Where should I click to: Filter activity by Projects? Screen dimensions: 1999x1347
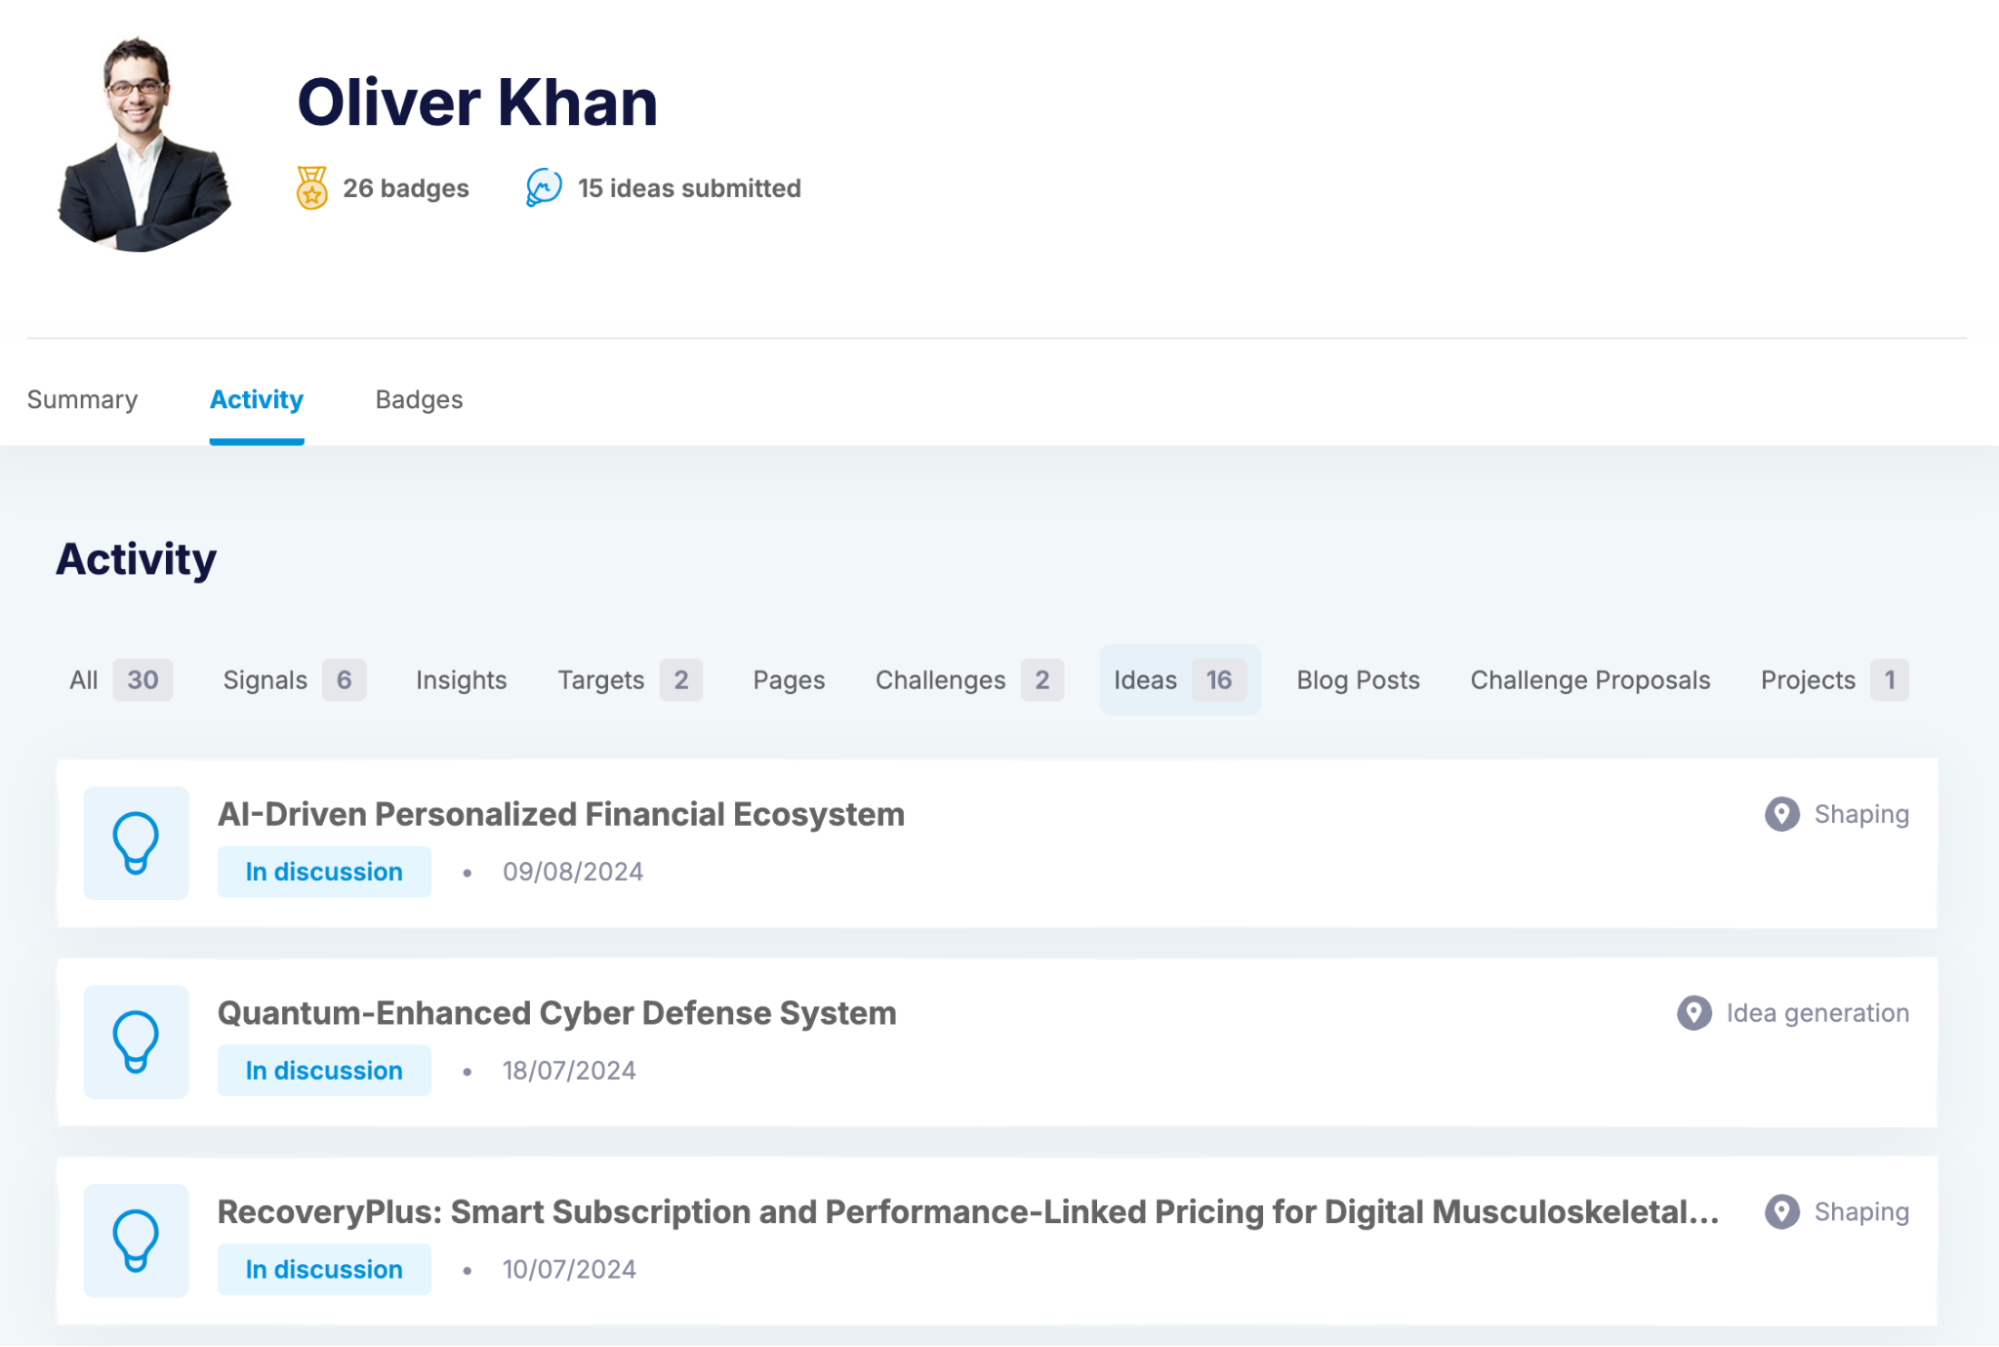1834,680
